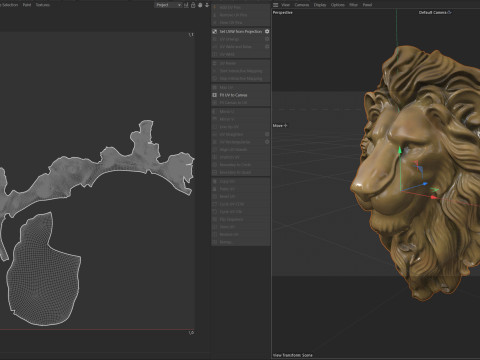Click the blue Z axis arrow handle
This screenshot has width=480, height=360.
(425, 184)
